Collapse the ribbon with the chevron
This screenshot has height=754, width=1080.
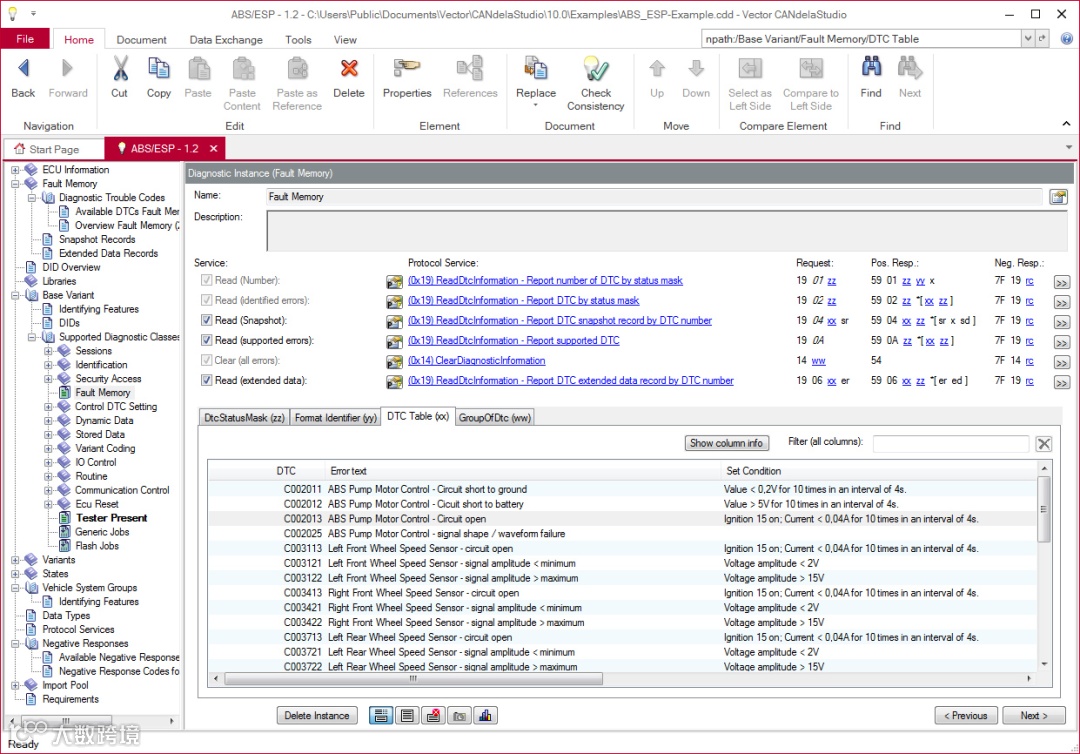pyautogui.click(x=1066, y=124)
